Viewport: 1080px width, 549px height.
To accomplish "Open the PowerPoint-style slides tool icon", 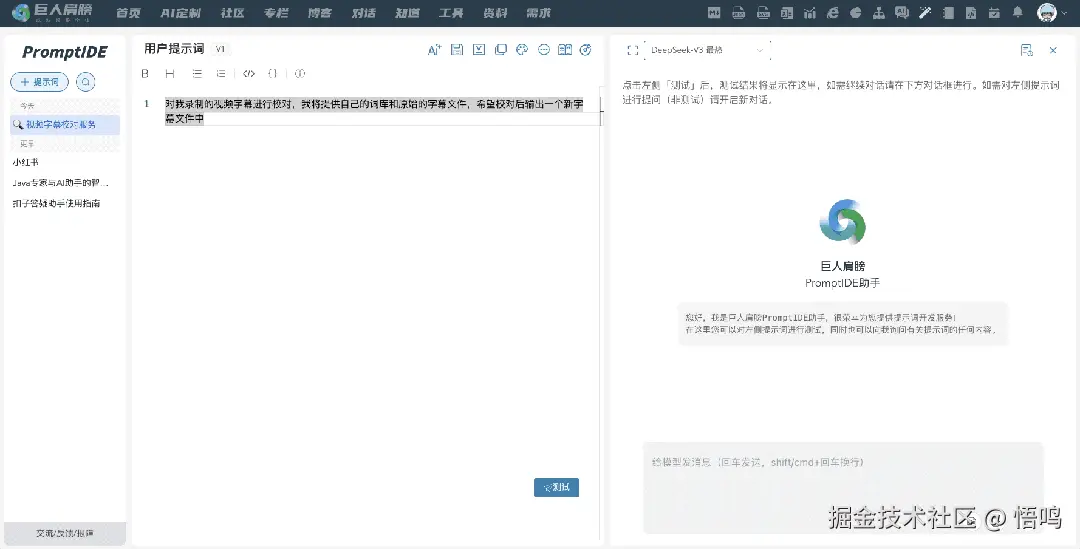I will tap(787, 12).
